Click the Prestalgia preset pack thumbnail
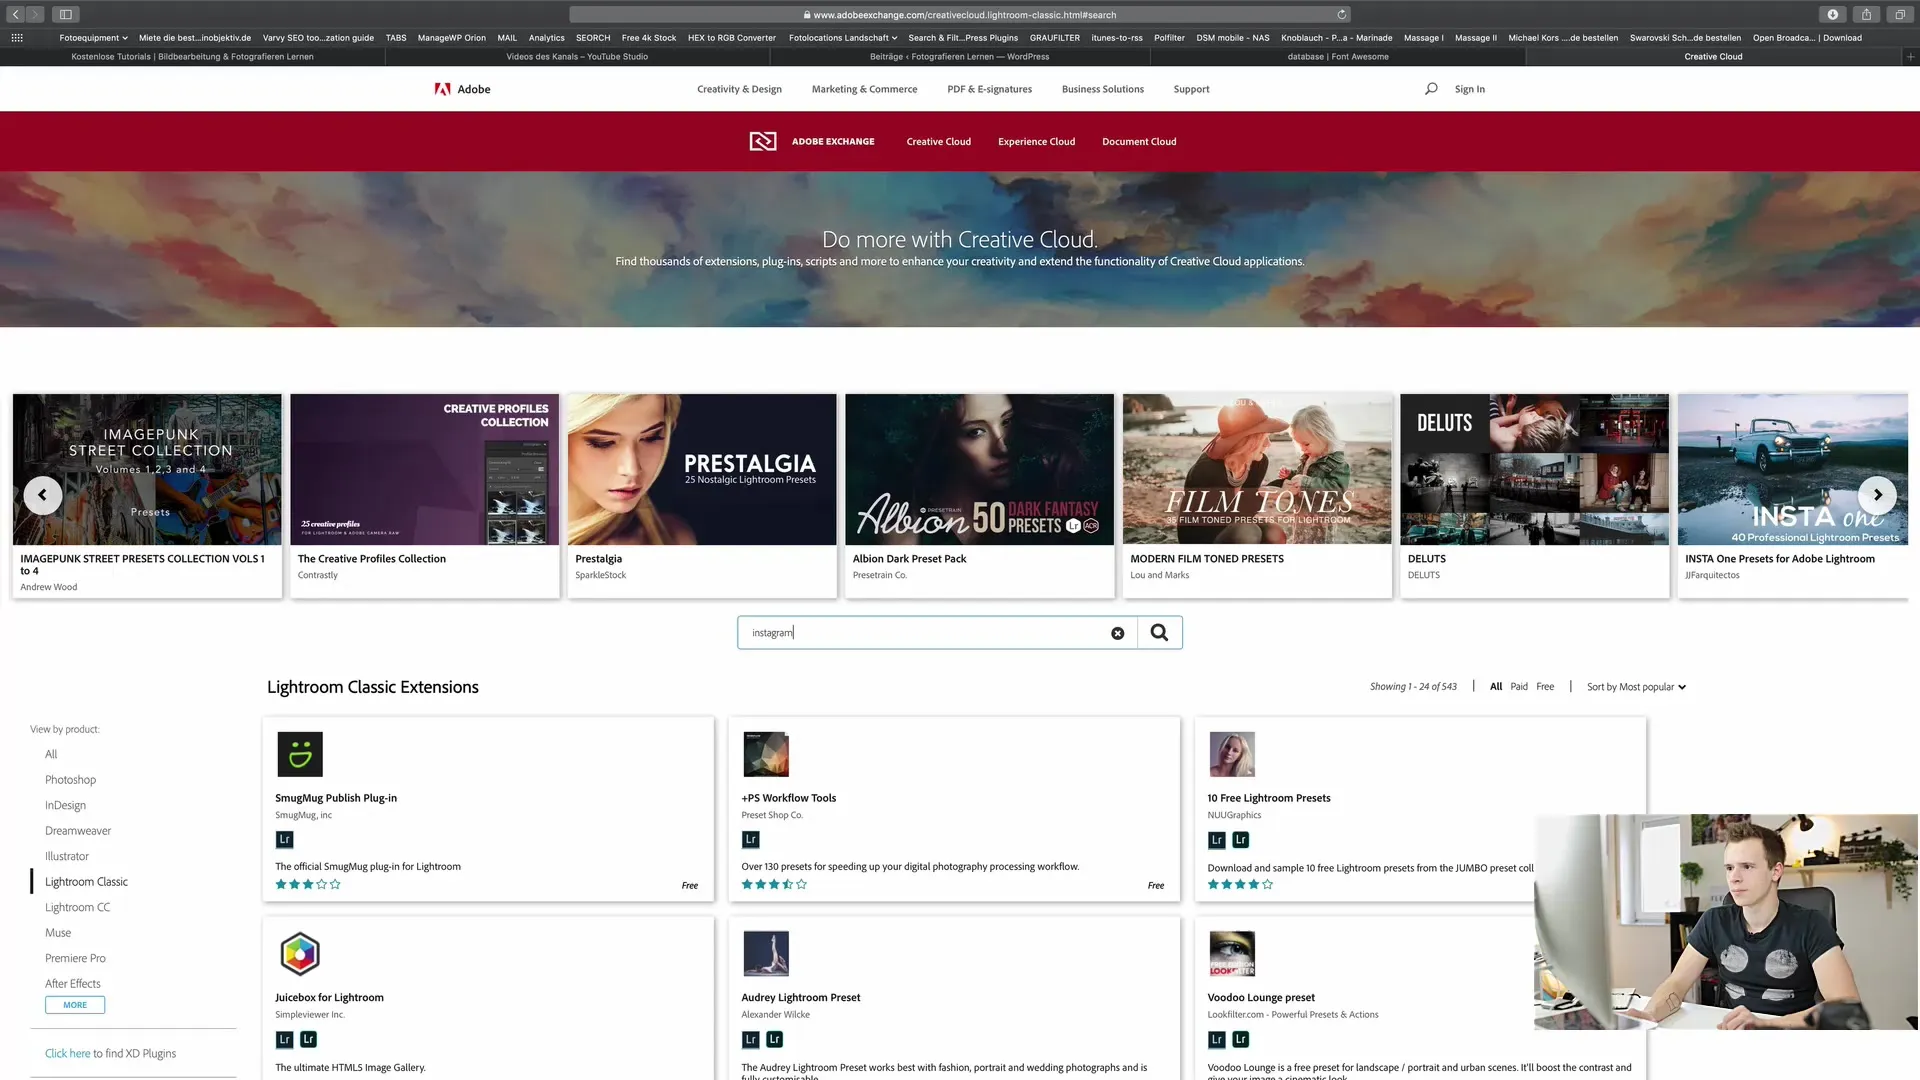The height and width of the screenshot is (1080, 1920). click(x=703, y=468)
